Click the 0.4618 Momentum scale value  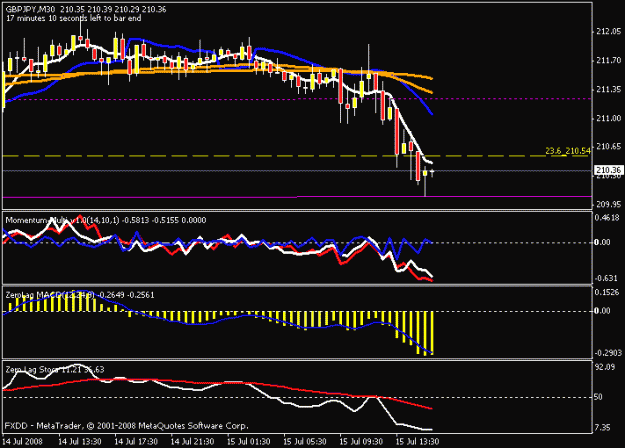pos(607,218)
